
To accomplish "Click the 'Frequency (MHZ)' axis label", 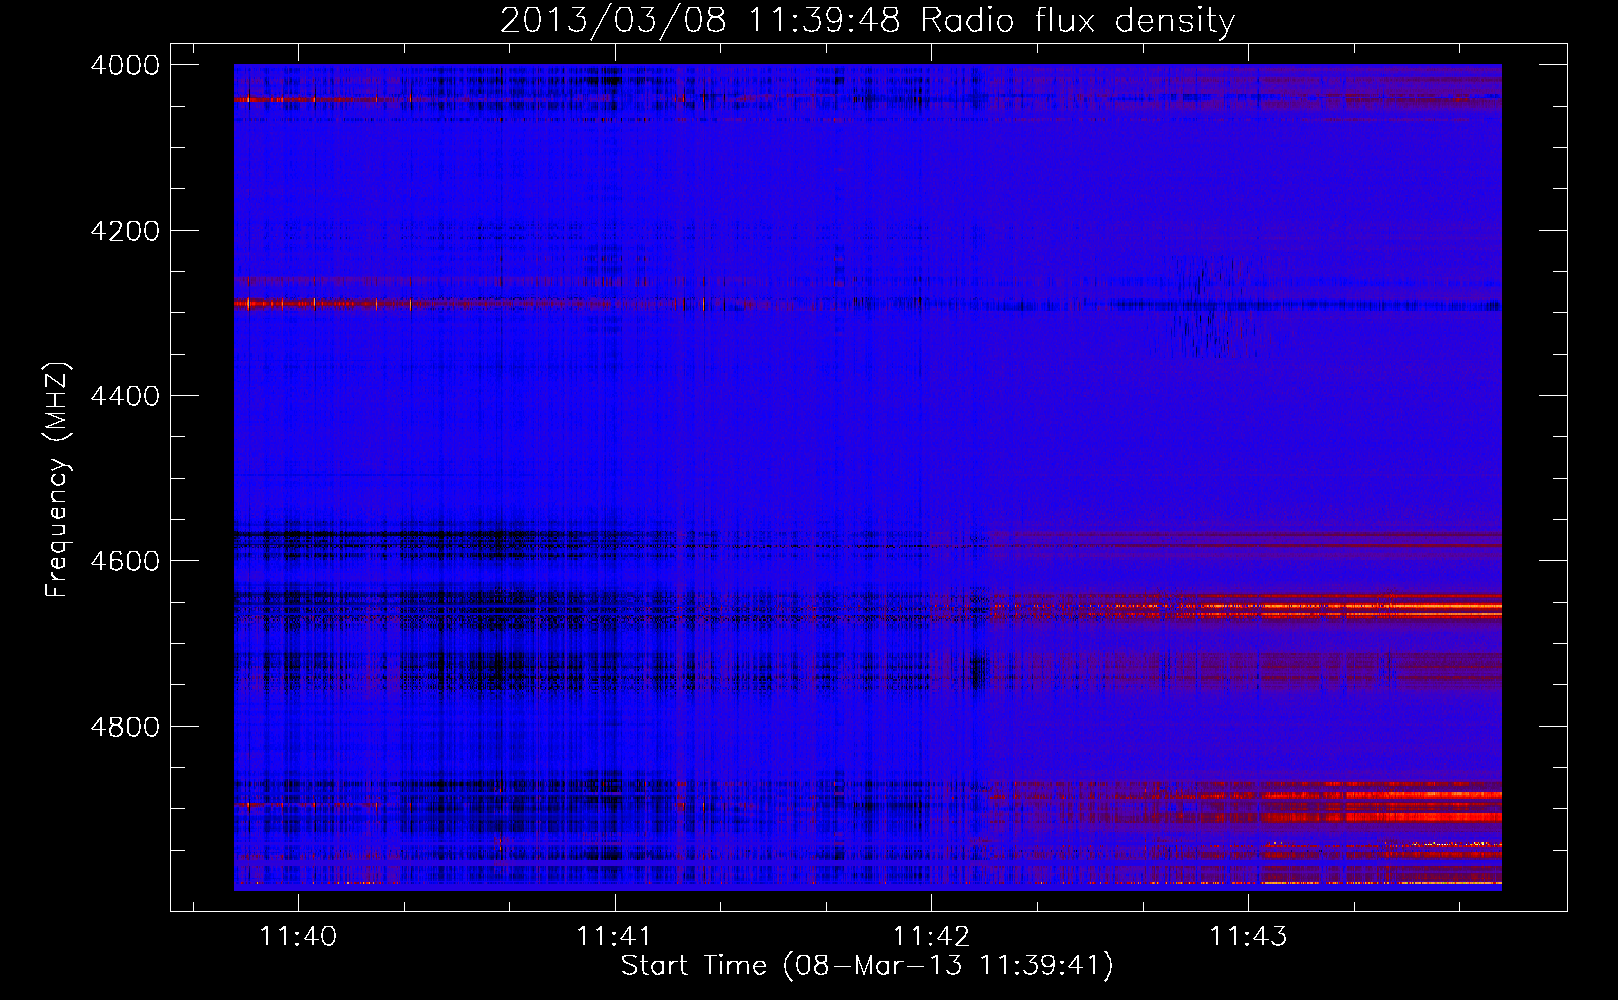I will click(57, 481).
